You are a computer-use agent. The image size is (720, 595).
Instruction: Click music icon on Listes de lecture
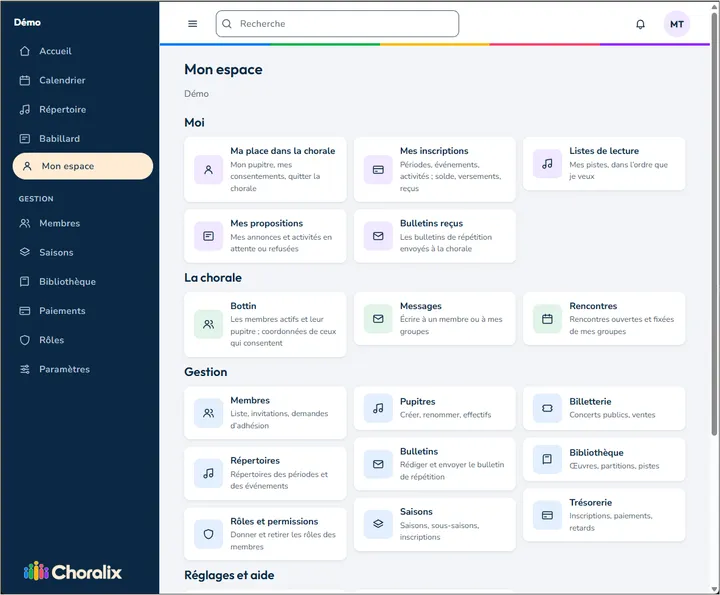(547, 163)
